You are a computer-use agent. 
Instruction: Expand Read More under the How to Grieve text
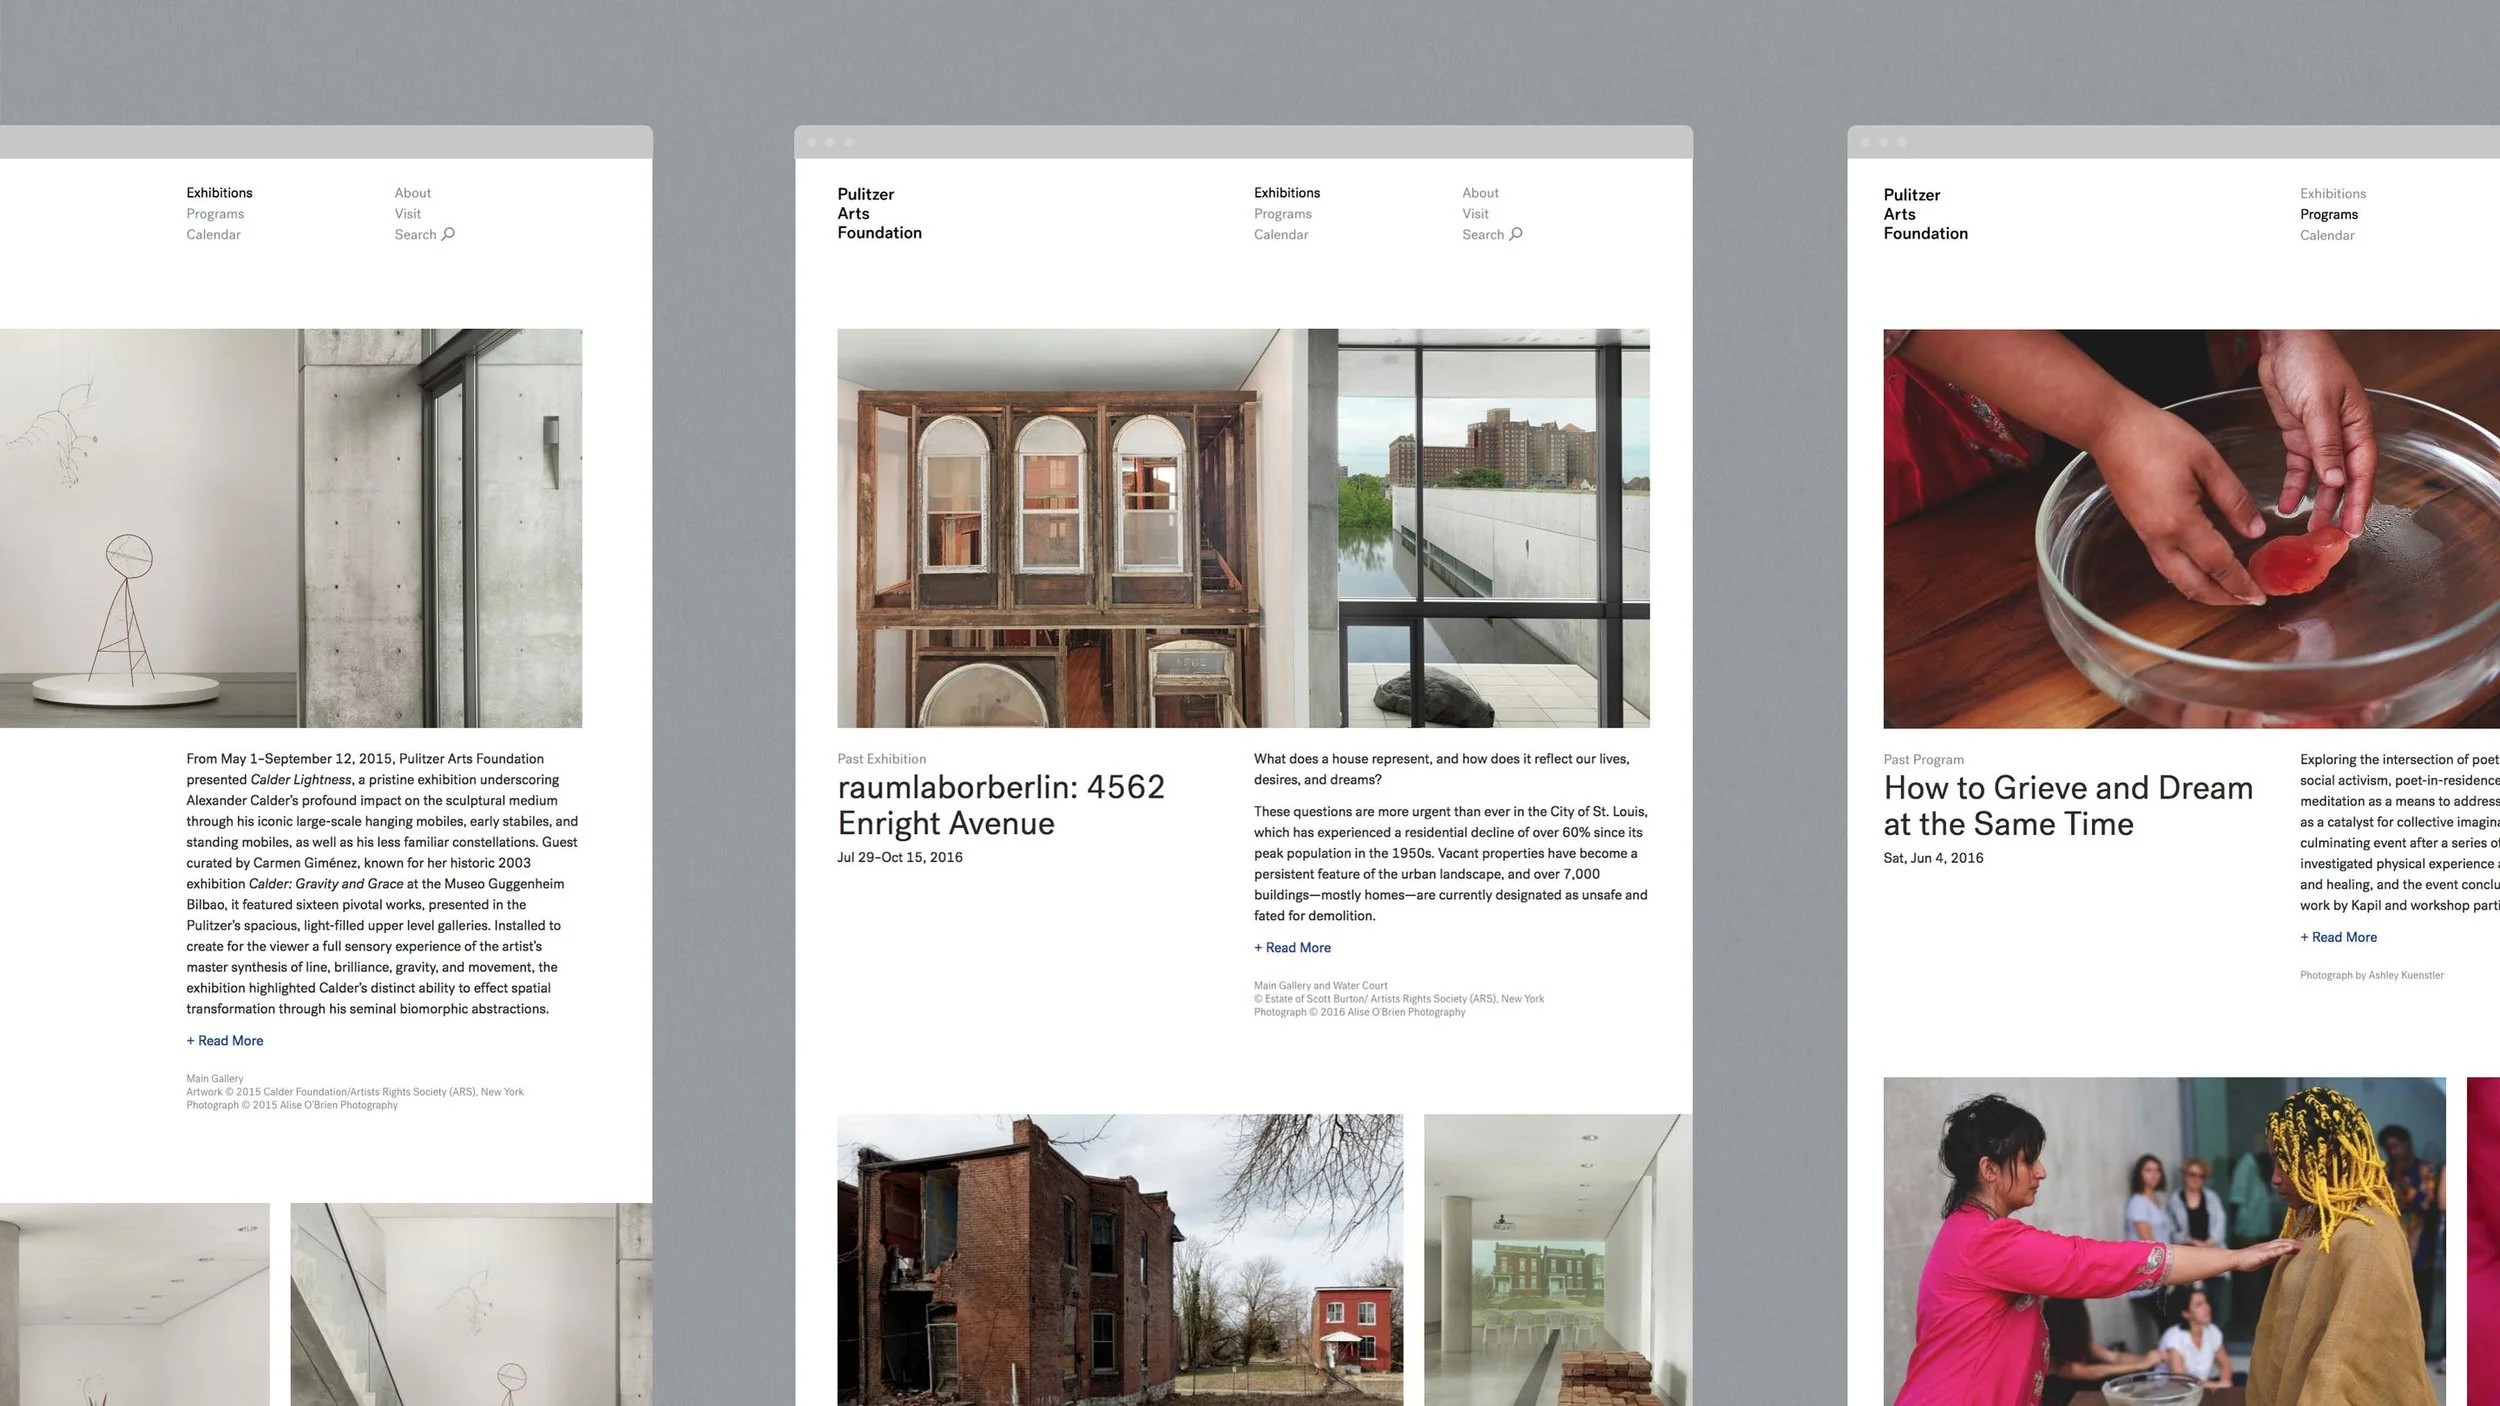coord(2338,938)
